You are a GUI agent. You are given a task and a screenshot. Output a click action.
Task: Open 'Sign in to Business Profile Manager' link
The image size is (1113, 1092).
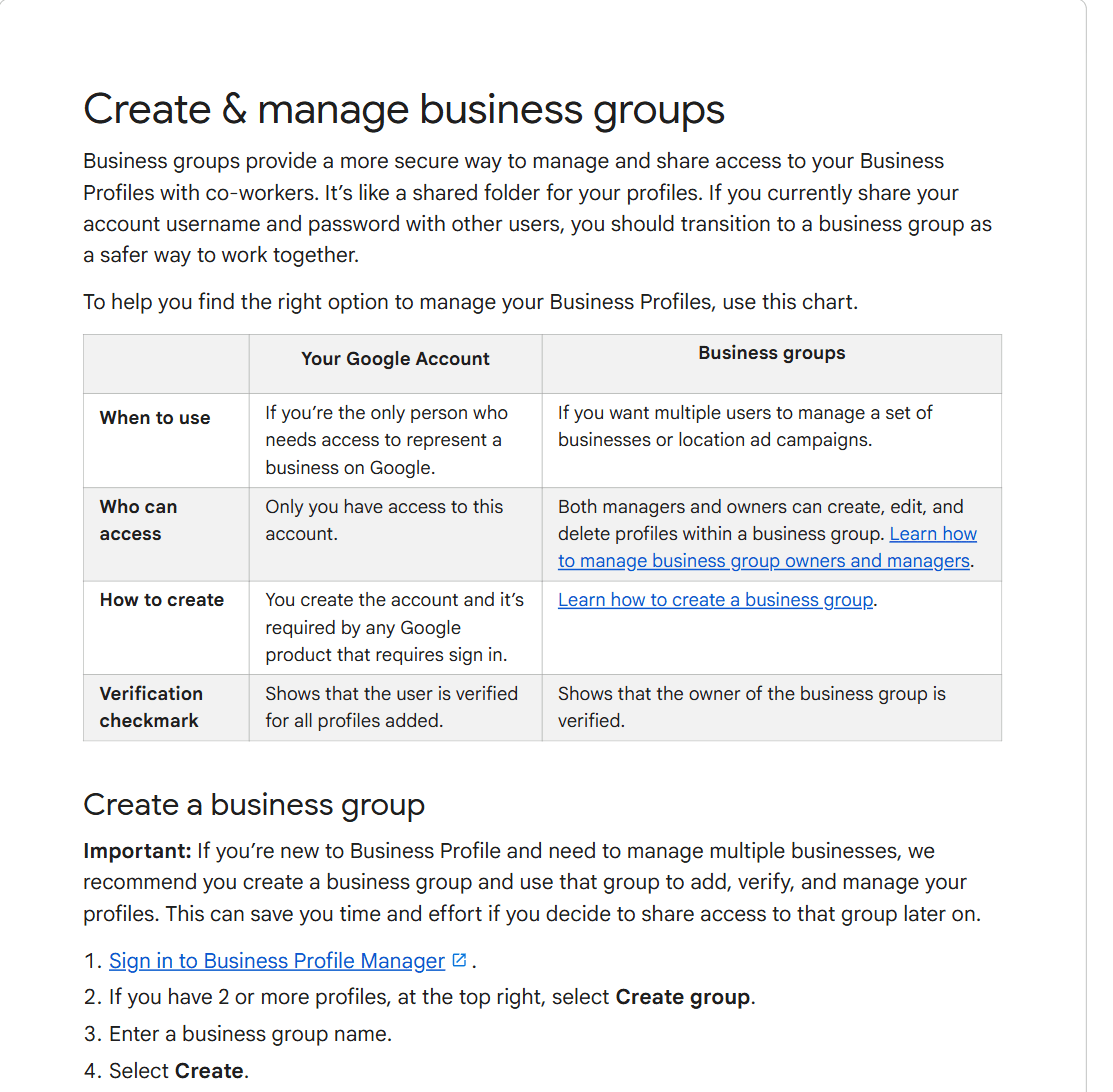(277, 961)
